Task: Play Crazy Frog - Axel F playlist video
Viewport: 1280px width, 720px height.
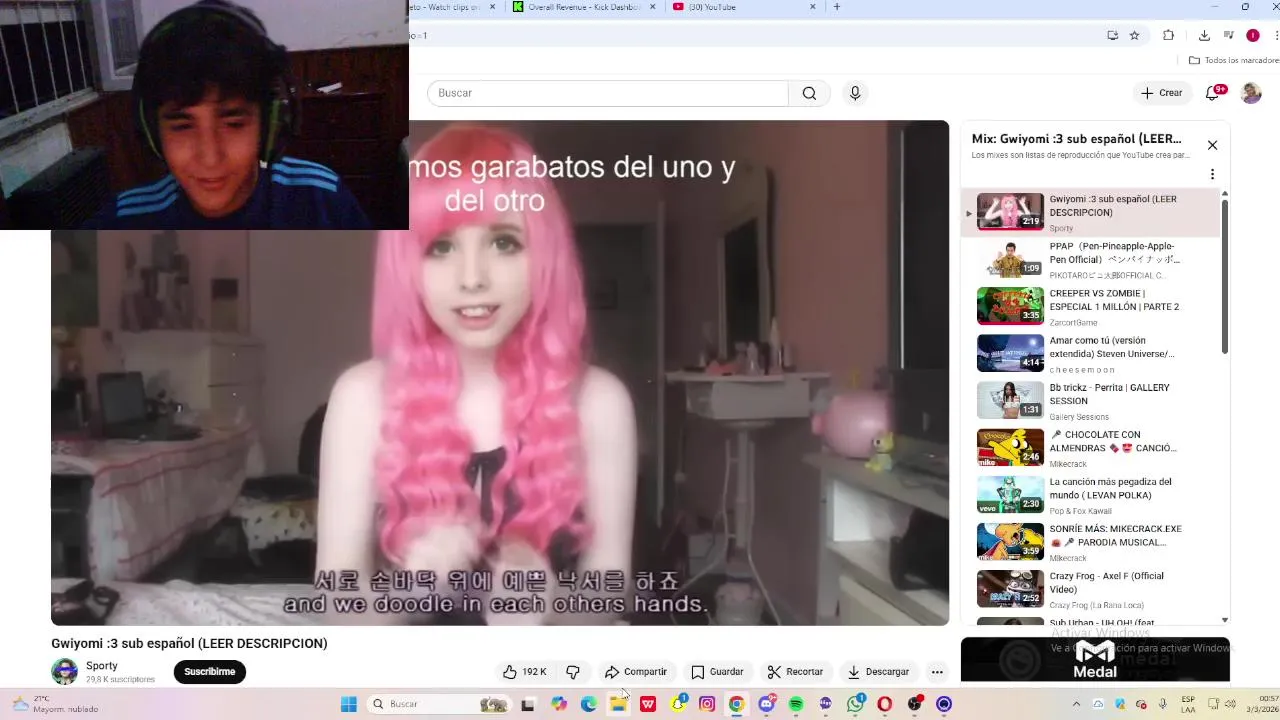Action: pyautogui.click(x=1090, y=588)
